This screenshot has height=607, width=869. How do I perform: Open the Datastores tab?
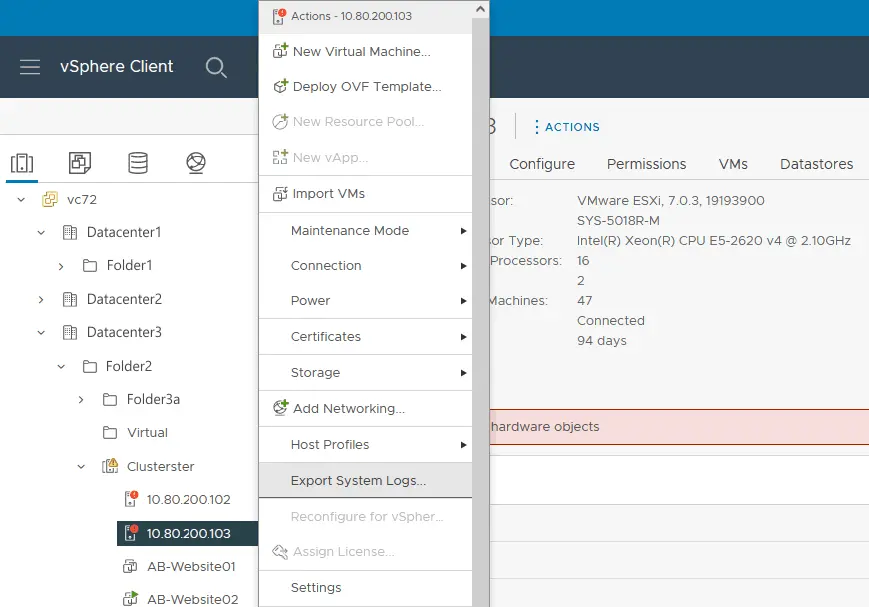(816, 164)
